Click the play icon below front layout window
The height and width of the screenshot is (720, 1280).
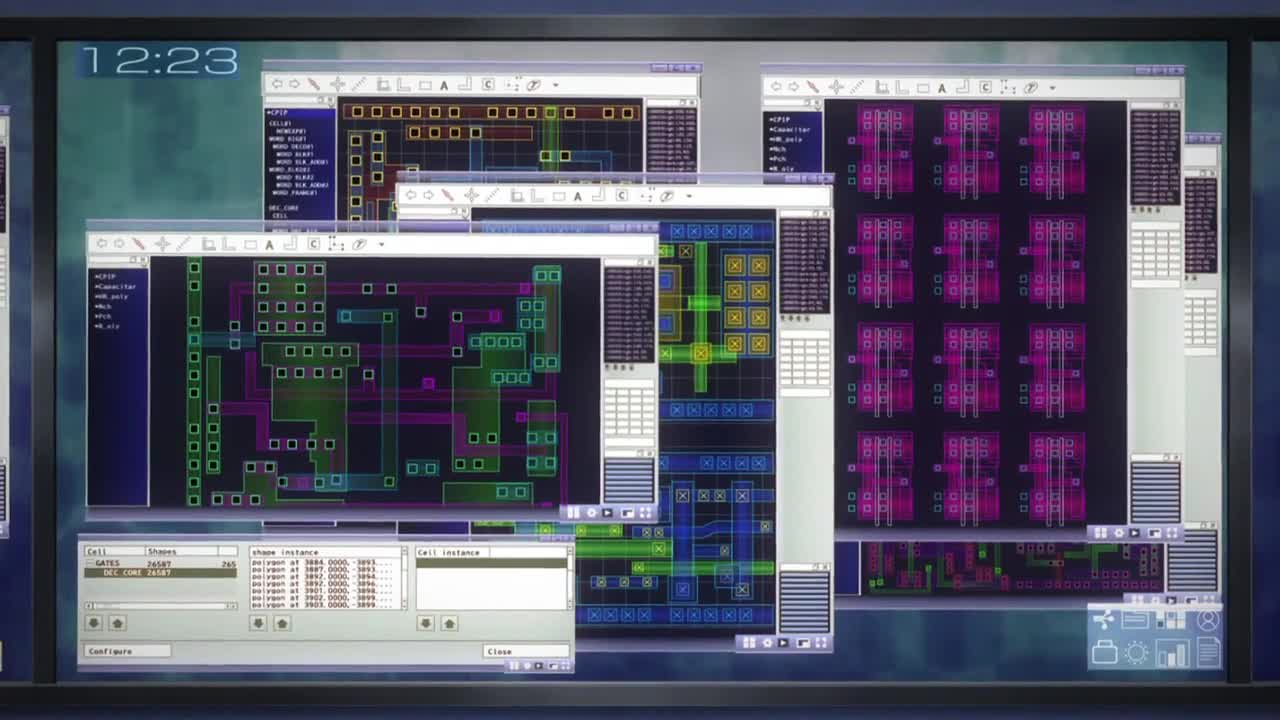click(607, 513)
